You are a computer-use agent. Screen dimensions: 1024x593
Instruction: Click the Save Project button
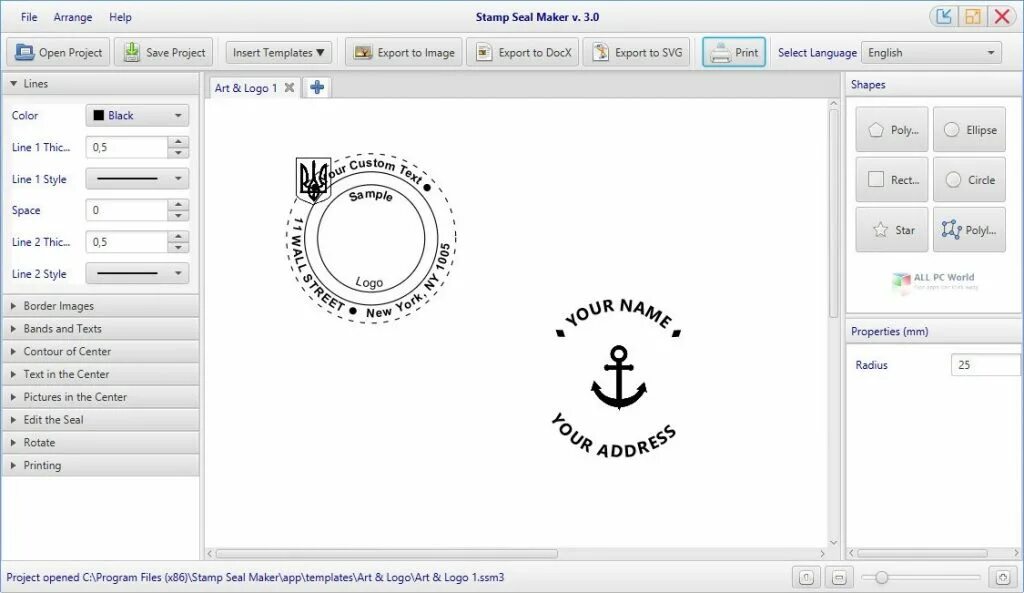pyautogui.click(x=164, y=52)
